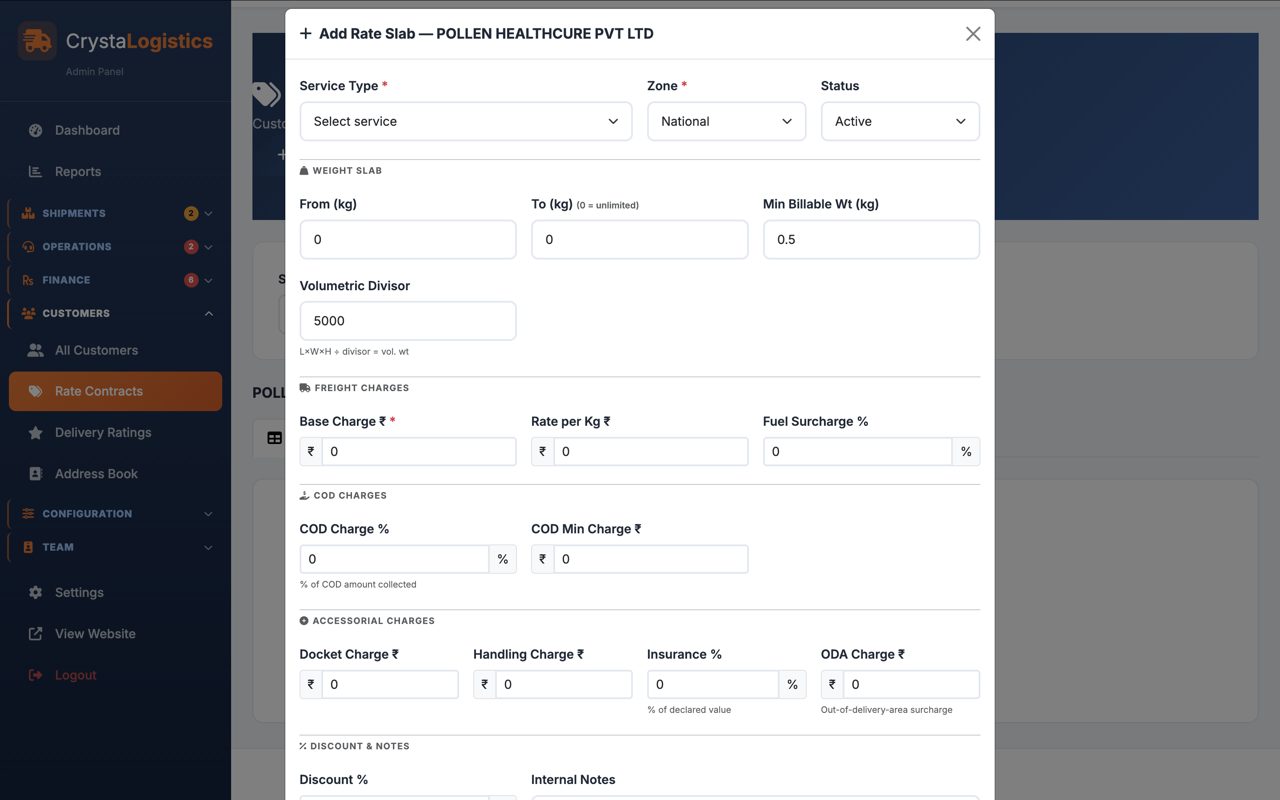1280x800 pixels.
Task: Open Dashboard from the sidebar
Action: [115, 130]
